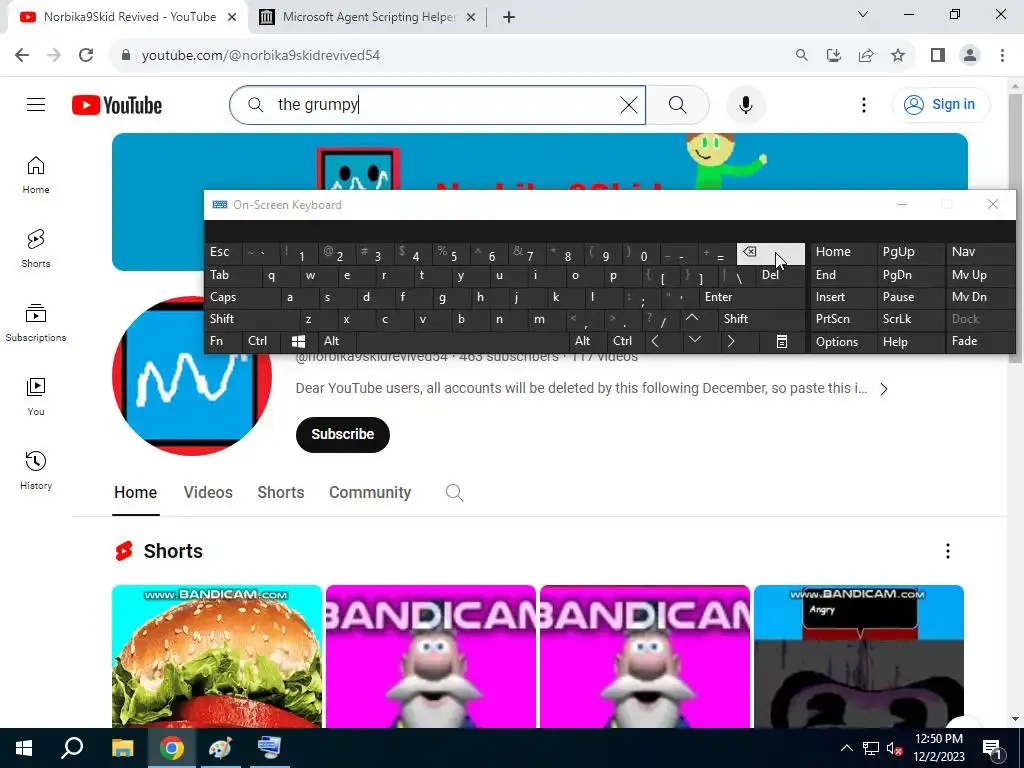Toggle ScrLk key on On-Screen Keyboard
The image size is (1024, 768).
click(910, 319)
